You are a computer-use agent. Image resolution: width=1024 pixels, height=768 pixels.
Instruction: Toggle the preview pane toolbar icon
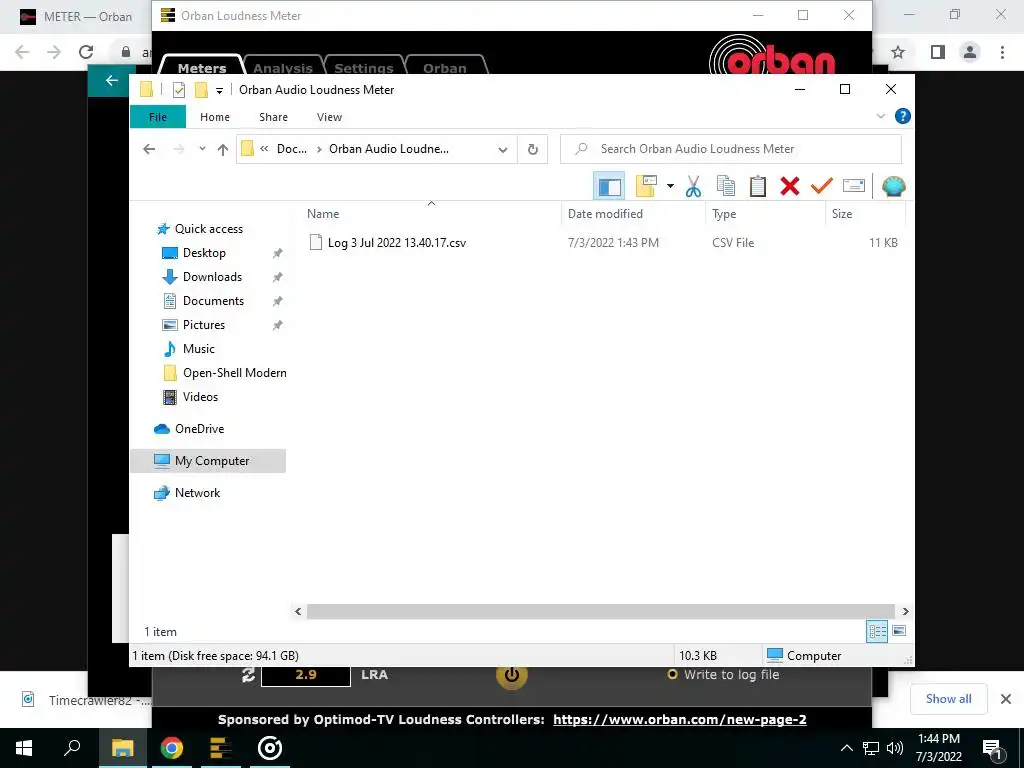(x=609, y=186)
